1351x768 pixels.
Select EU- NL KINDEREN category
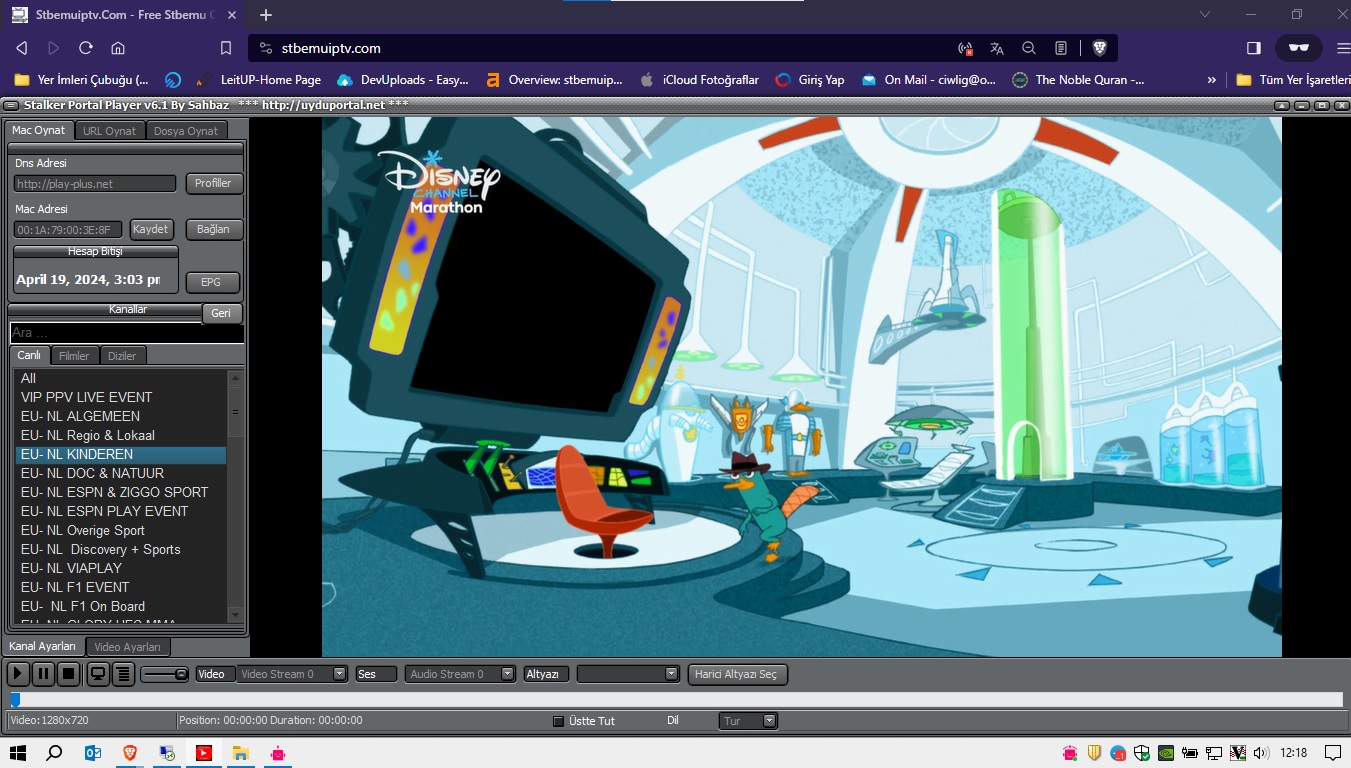tap(120, 454)
